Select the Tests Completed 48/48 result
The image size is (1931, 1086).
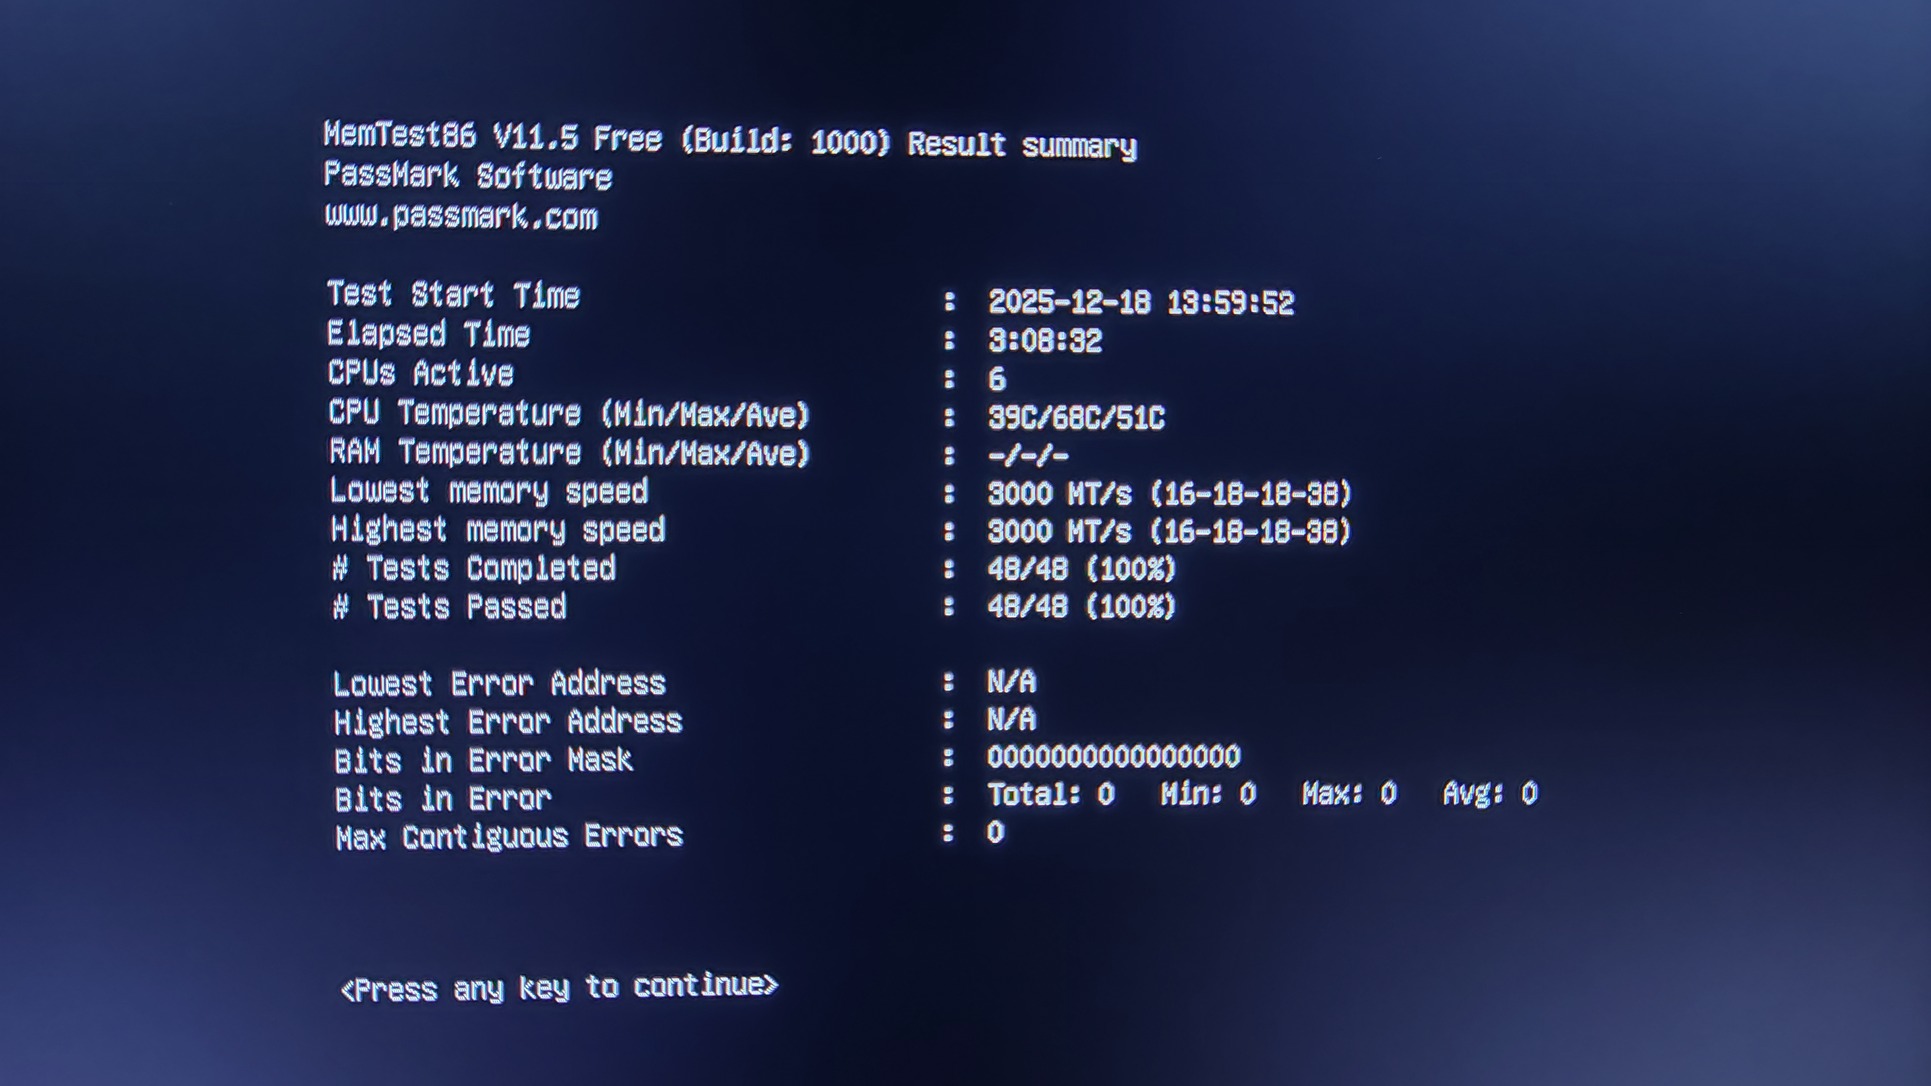1081,569
